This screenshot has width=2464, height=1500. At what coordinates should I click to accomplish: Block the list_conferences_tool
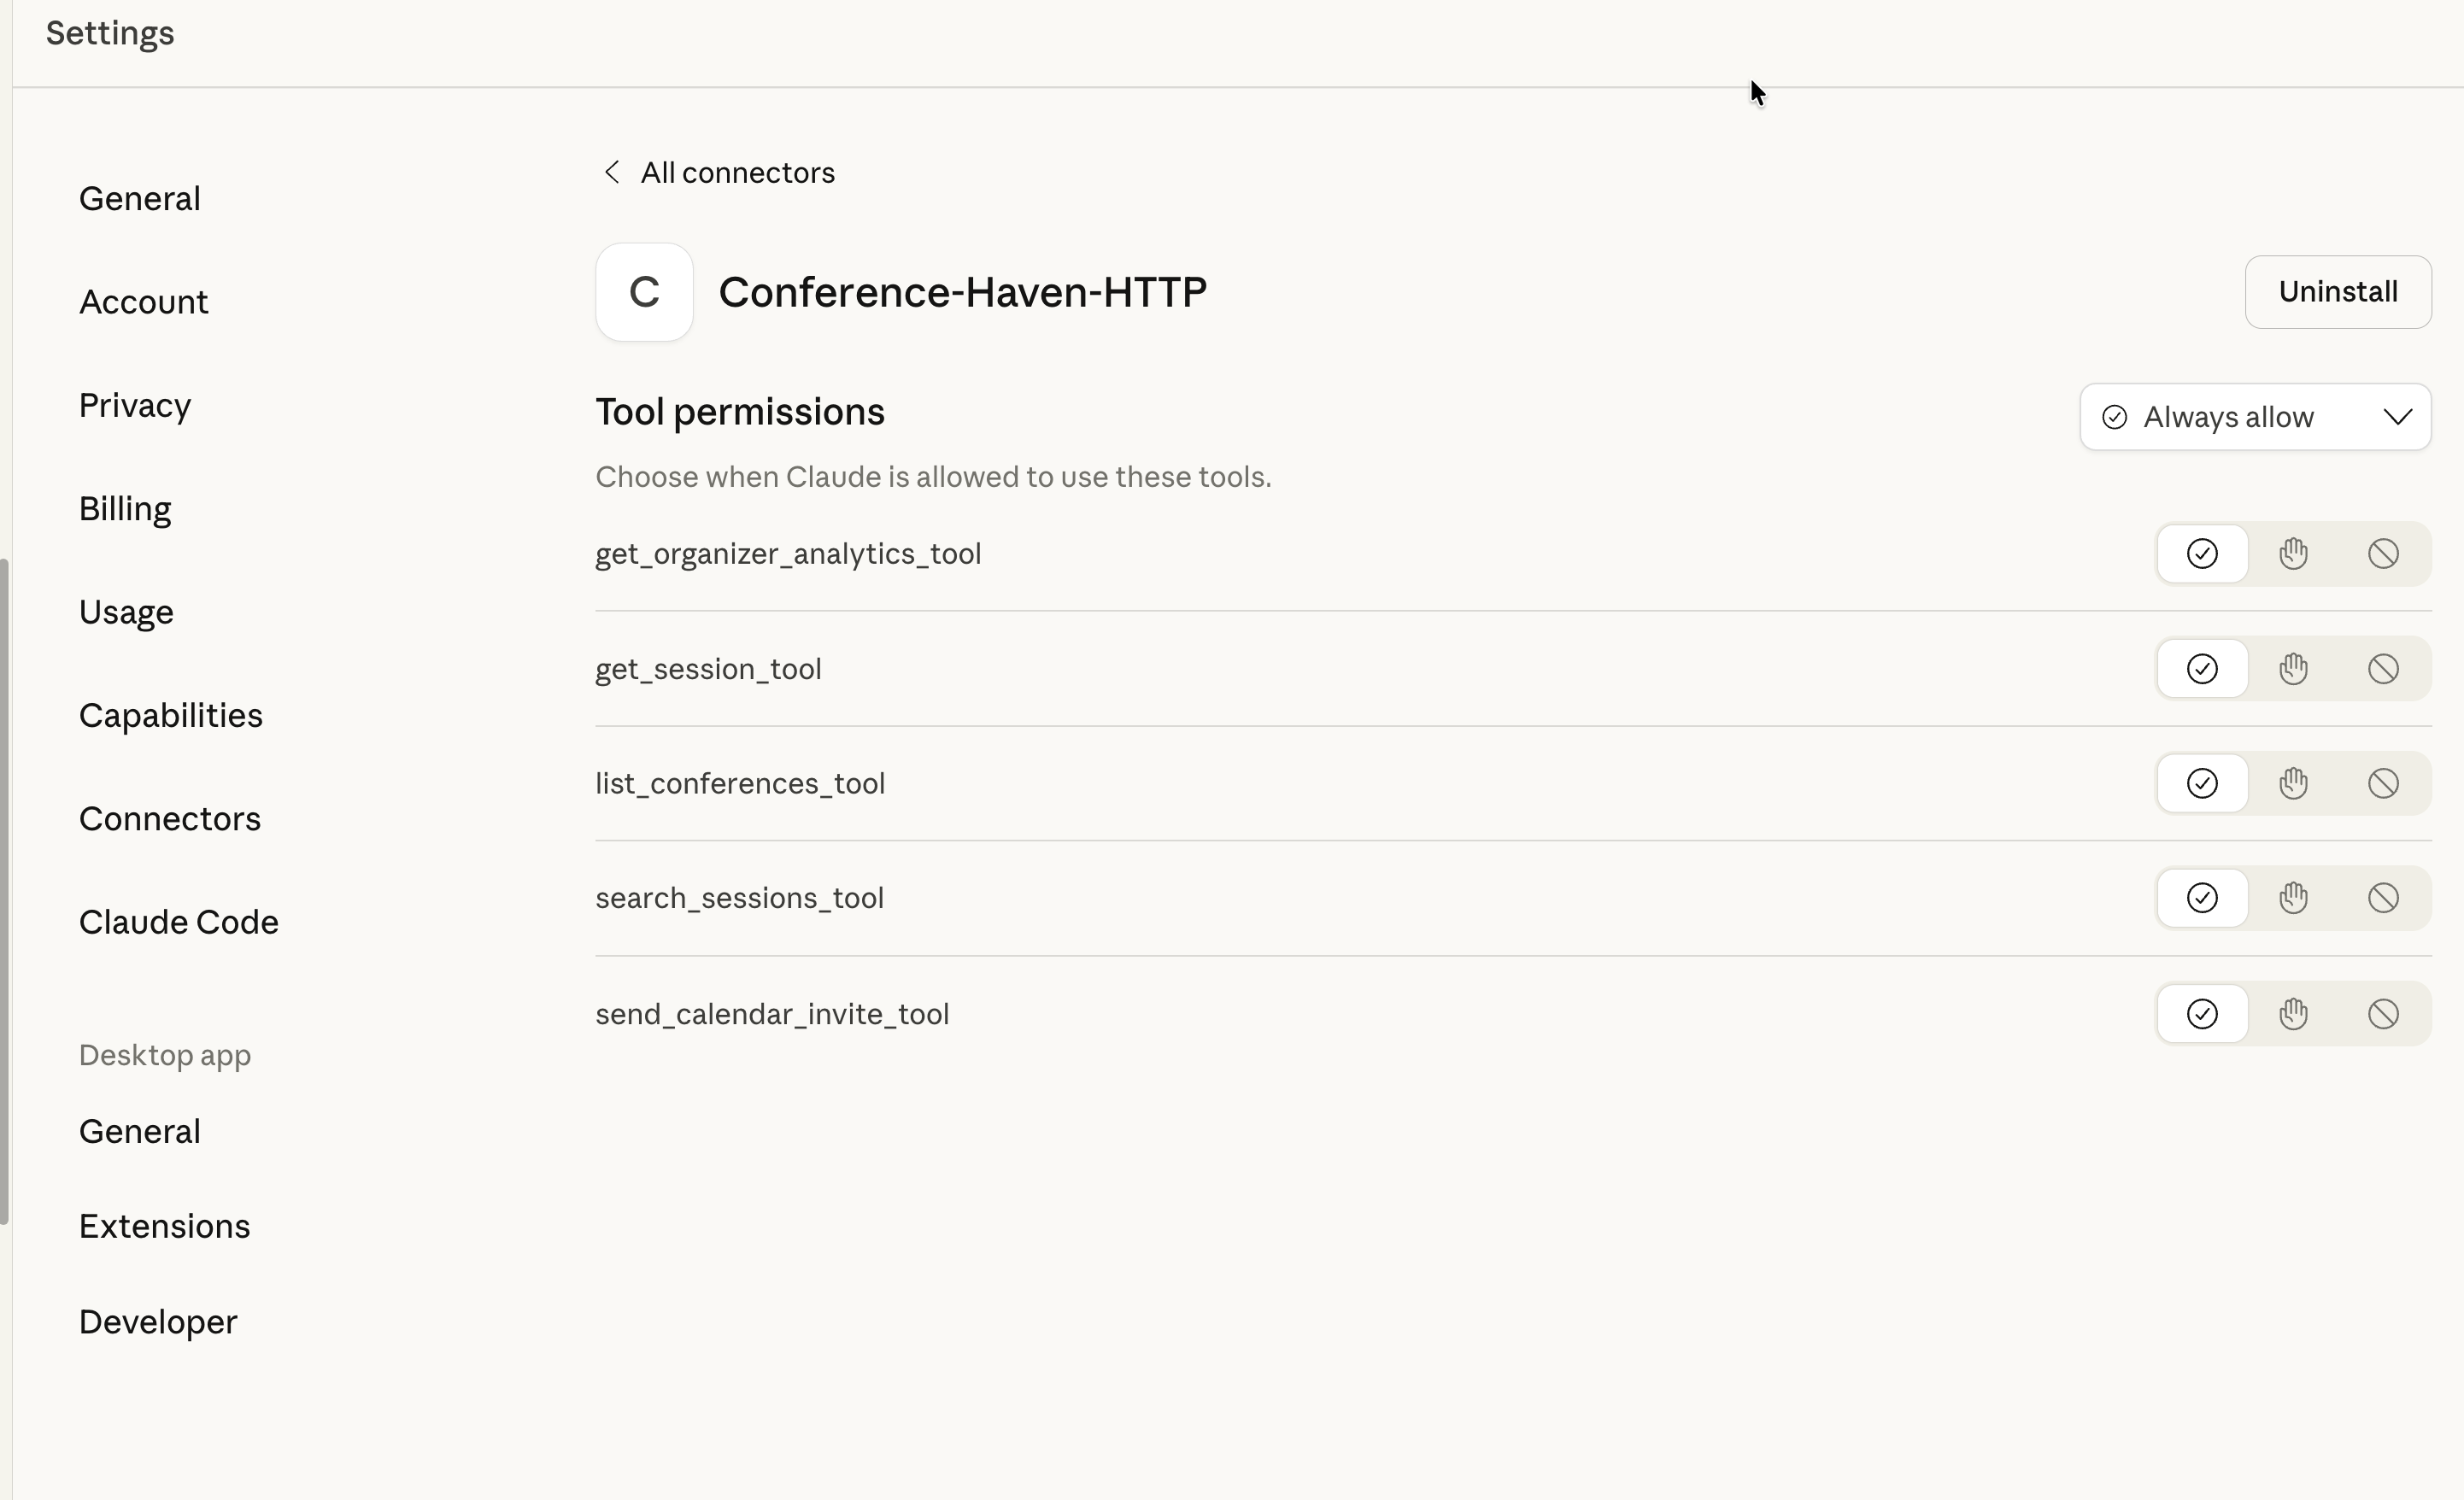[x=2384, y=783]
